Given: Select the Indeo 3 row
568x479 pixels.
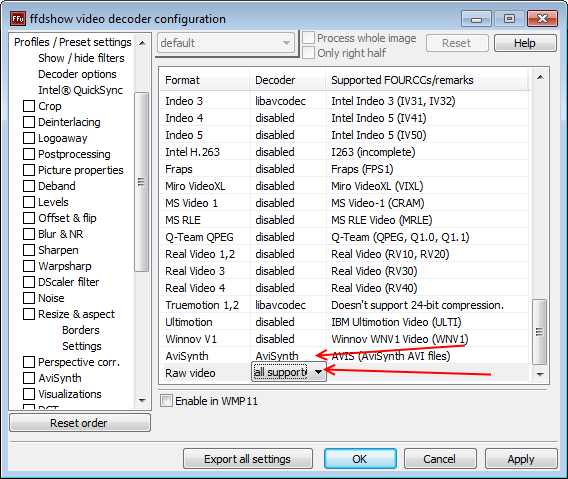Looking at the screenshot, I should pos(345,101).
